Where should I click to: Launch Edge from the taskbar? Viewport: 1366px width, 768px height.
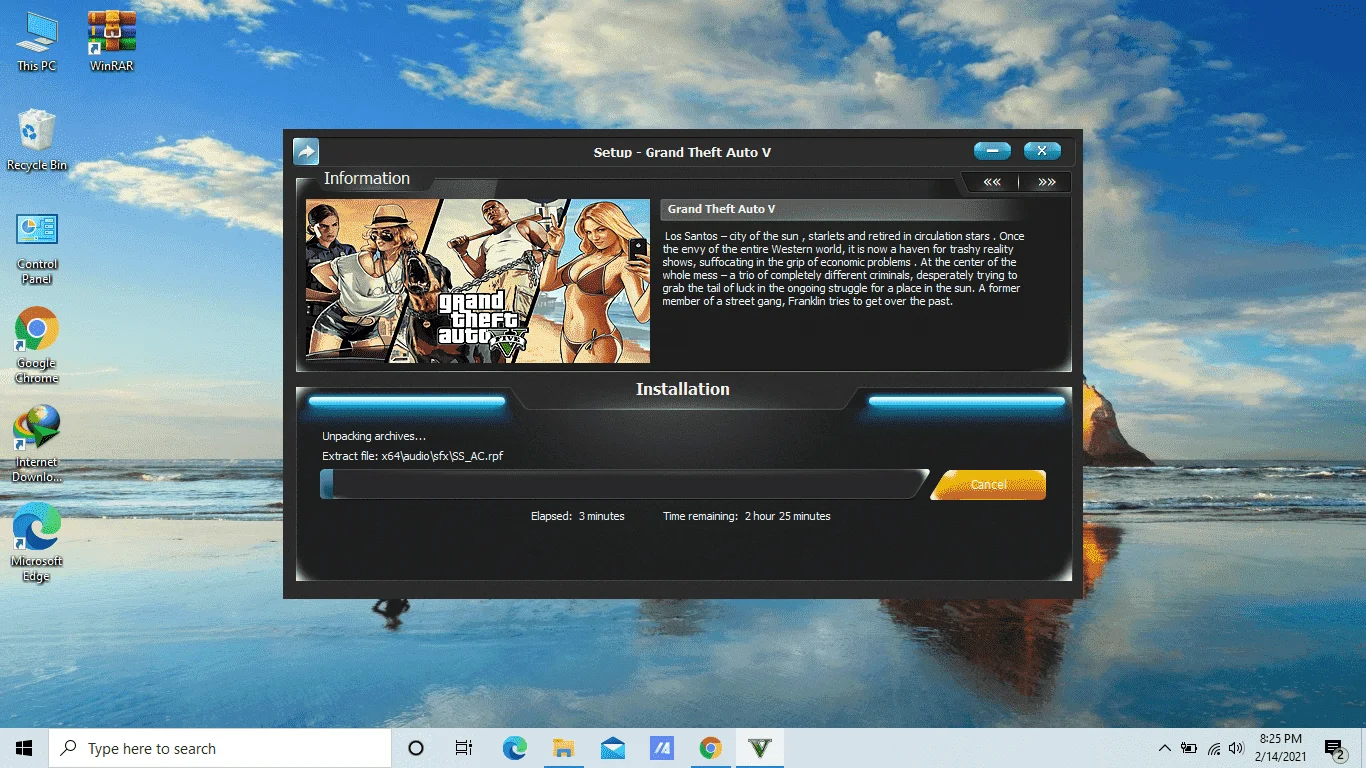click(514, 748)
